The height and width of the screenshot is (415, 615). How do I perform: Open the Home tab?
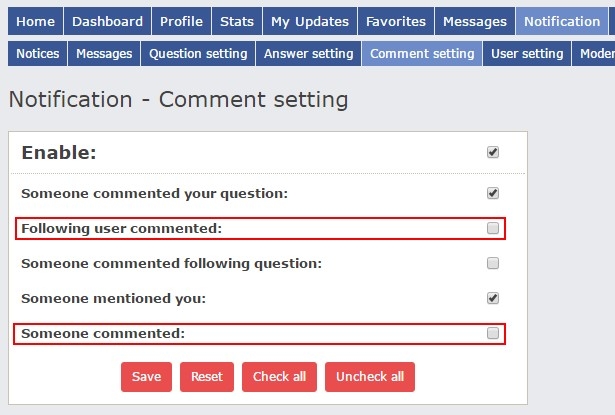pyautogui.click(x=36, y=21)
